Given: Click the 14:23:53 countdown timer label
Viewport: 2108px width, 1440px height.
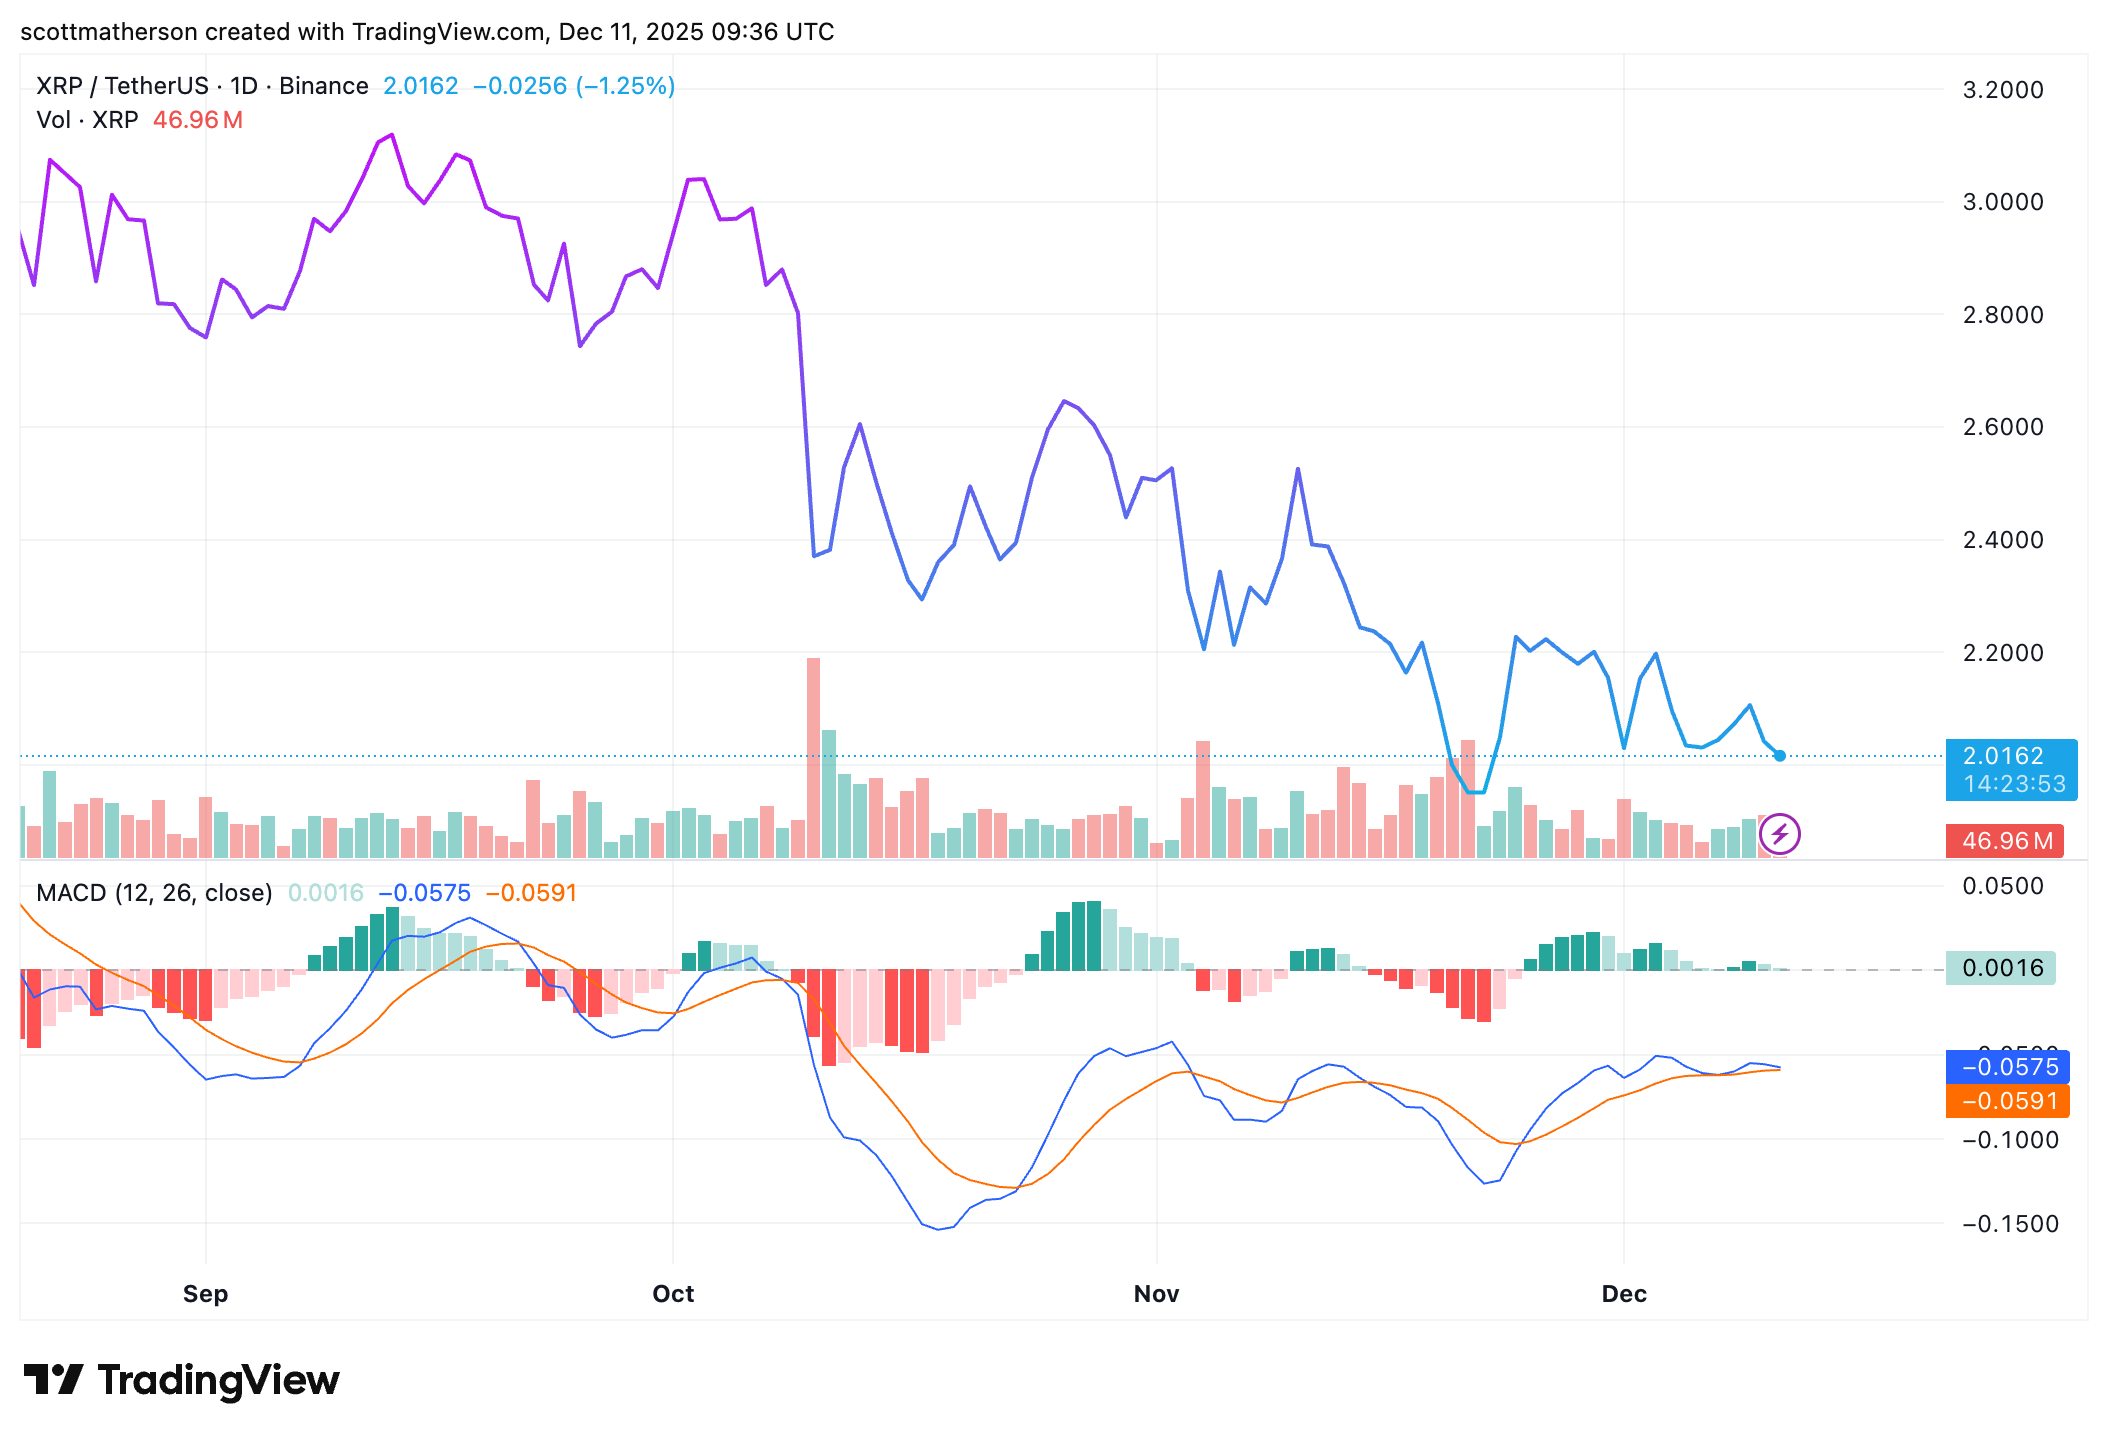Looking at the screenshot, I should pyautogui.click(x=2014, y=784).
